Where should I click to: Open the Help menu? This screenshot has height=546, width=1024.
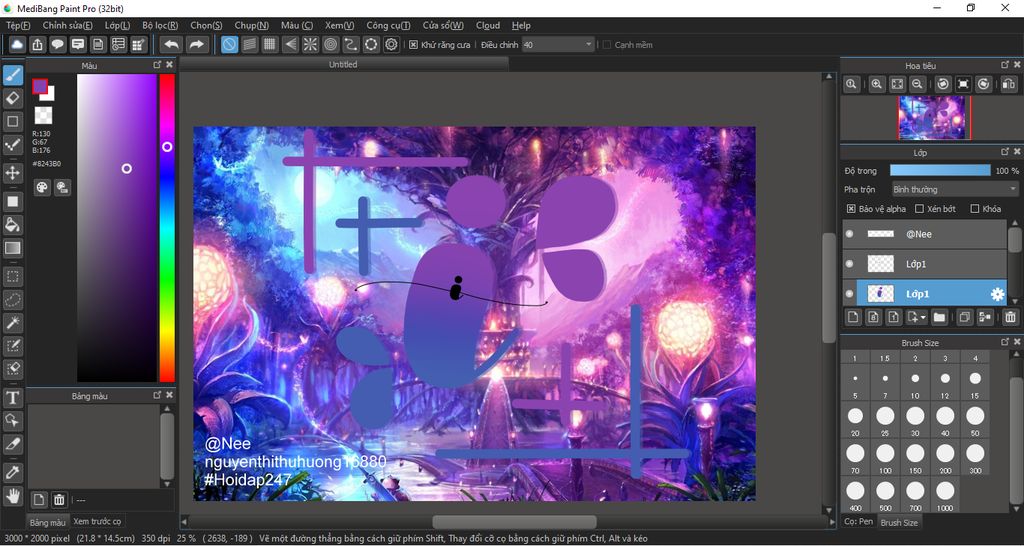[x=521, y=25]
